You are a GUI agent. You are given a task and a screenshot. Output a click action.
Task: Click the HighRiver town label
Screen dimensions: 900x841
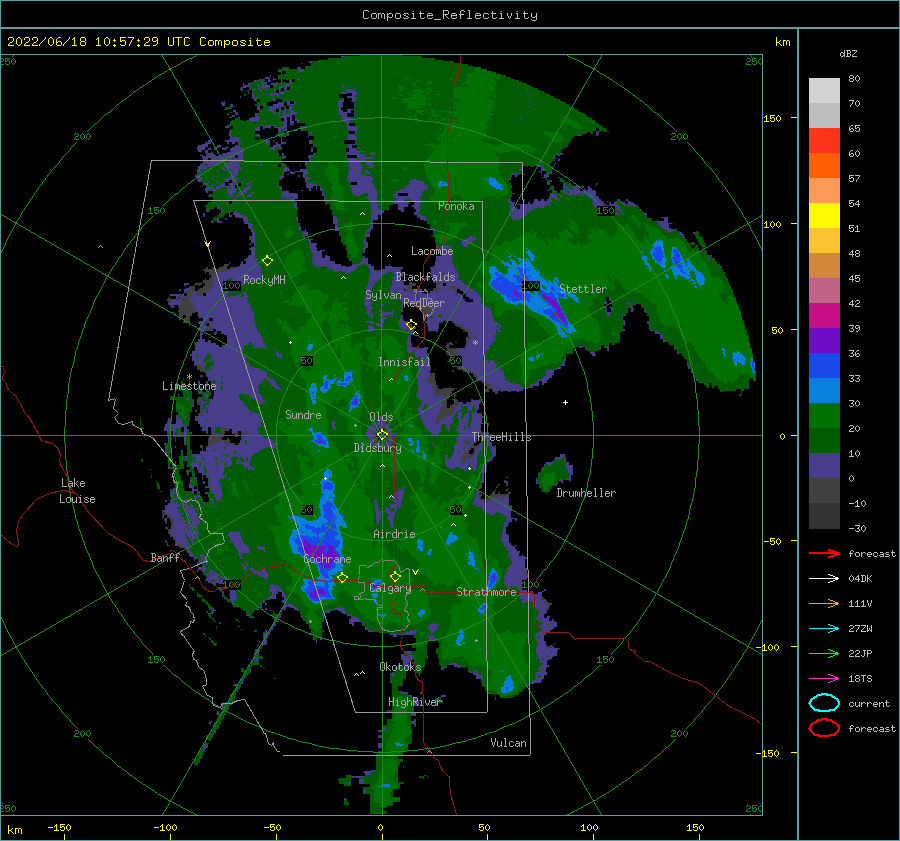(x=415, y=702)
